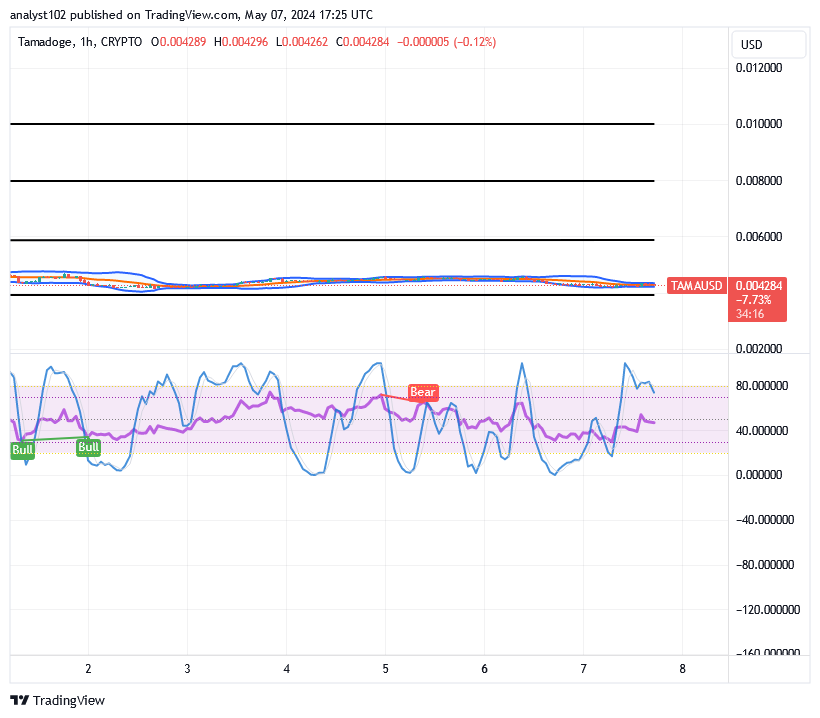Click date 5 on the time axis
The height and width of the screenshot is (718, 820).
click(x=385, y=669)
